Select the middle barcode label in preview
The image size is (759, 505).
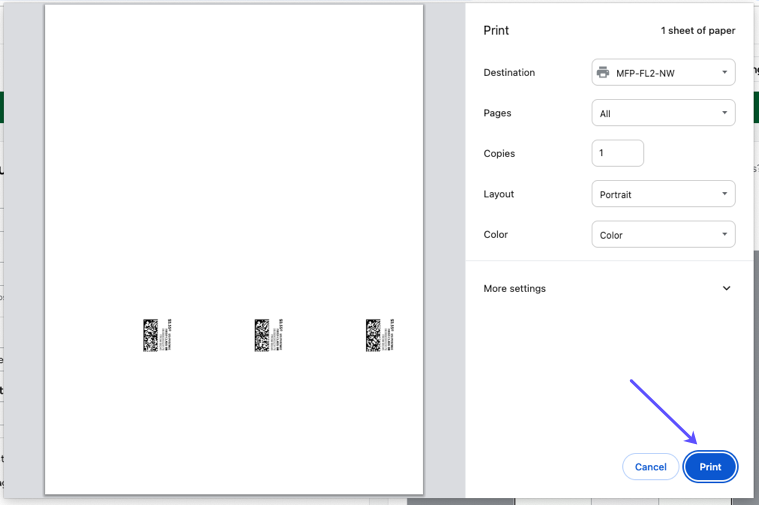(269, 335)
